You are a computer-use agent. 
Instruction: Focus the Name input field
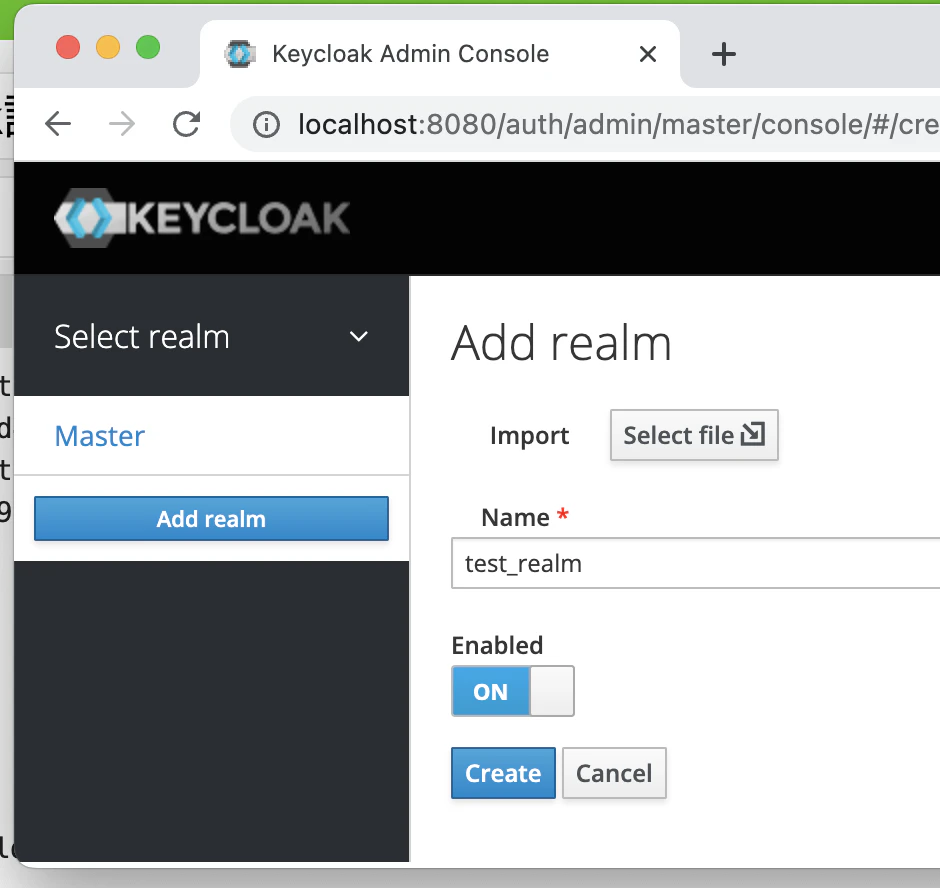pos(695,564)
